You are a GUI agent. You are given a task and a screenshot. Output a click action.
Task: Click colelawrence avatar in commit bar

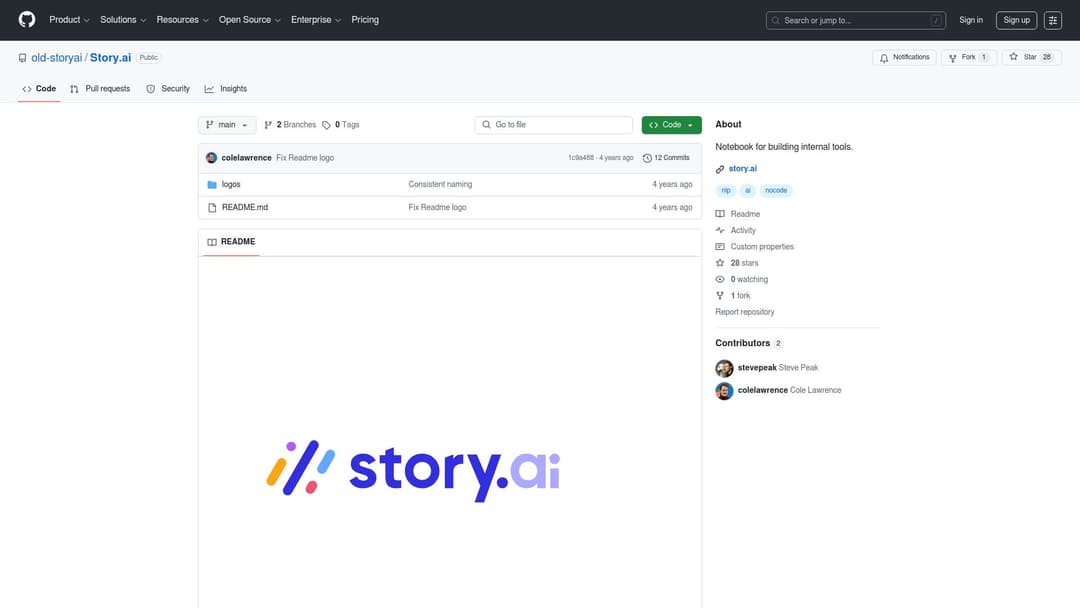(212, 158)
